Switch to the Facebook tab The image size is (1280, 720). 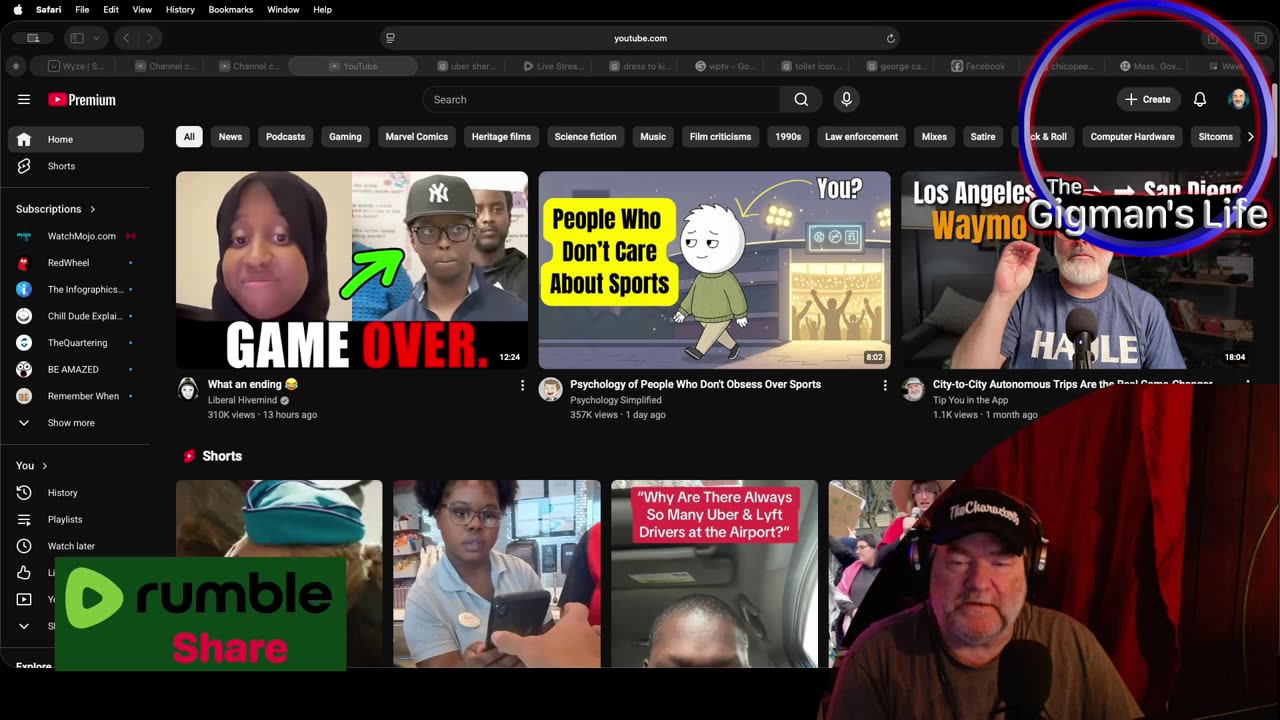click(x=978, y=66)
